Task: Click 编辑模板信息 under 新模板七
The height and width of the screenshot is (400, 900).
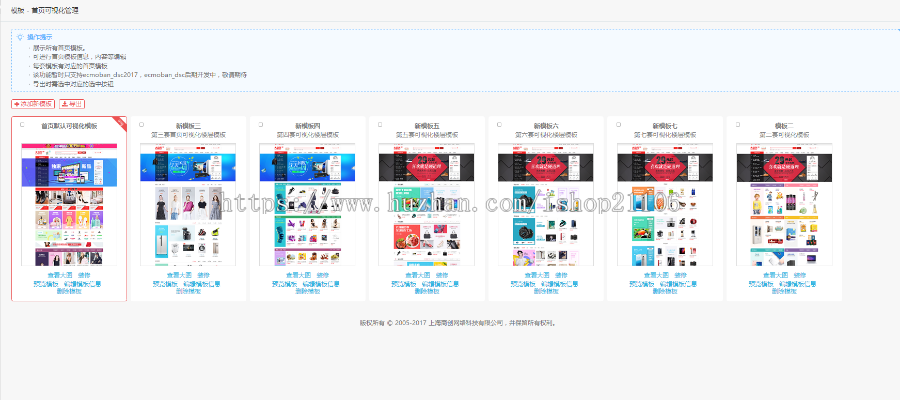Action: (x=678, y=284)
